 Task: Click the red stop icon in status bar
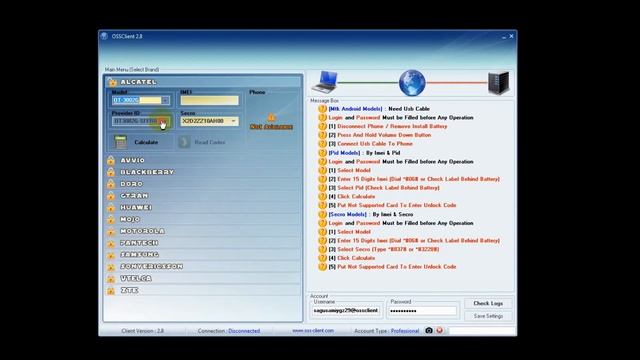[440, 330]
